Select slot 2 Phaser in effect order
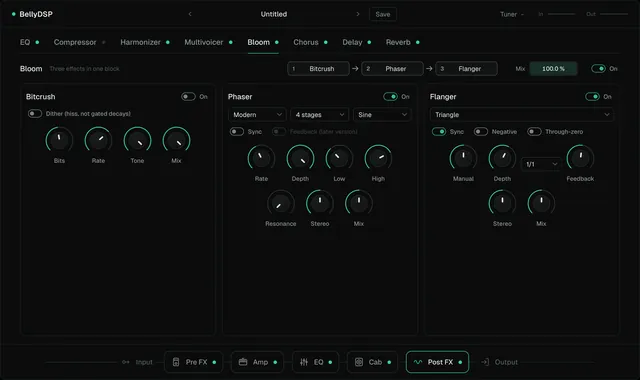The height and width of the screenshot is (380, 640). pos(392,69)
